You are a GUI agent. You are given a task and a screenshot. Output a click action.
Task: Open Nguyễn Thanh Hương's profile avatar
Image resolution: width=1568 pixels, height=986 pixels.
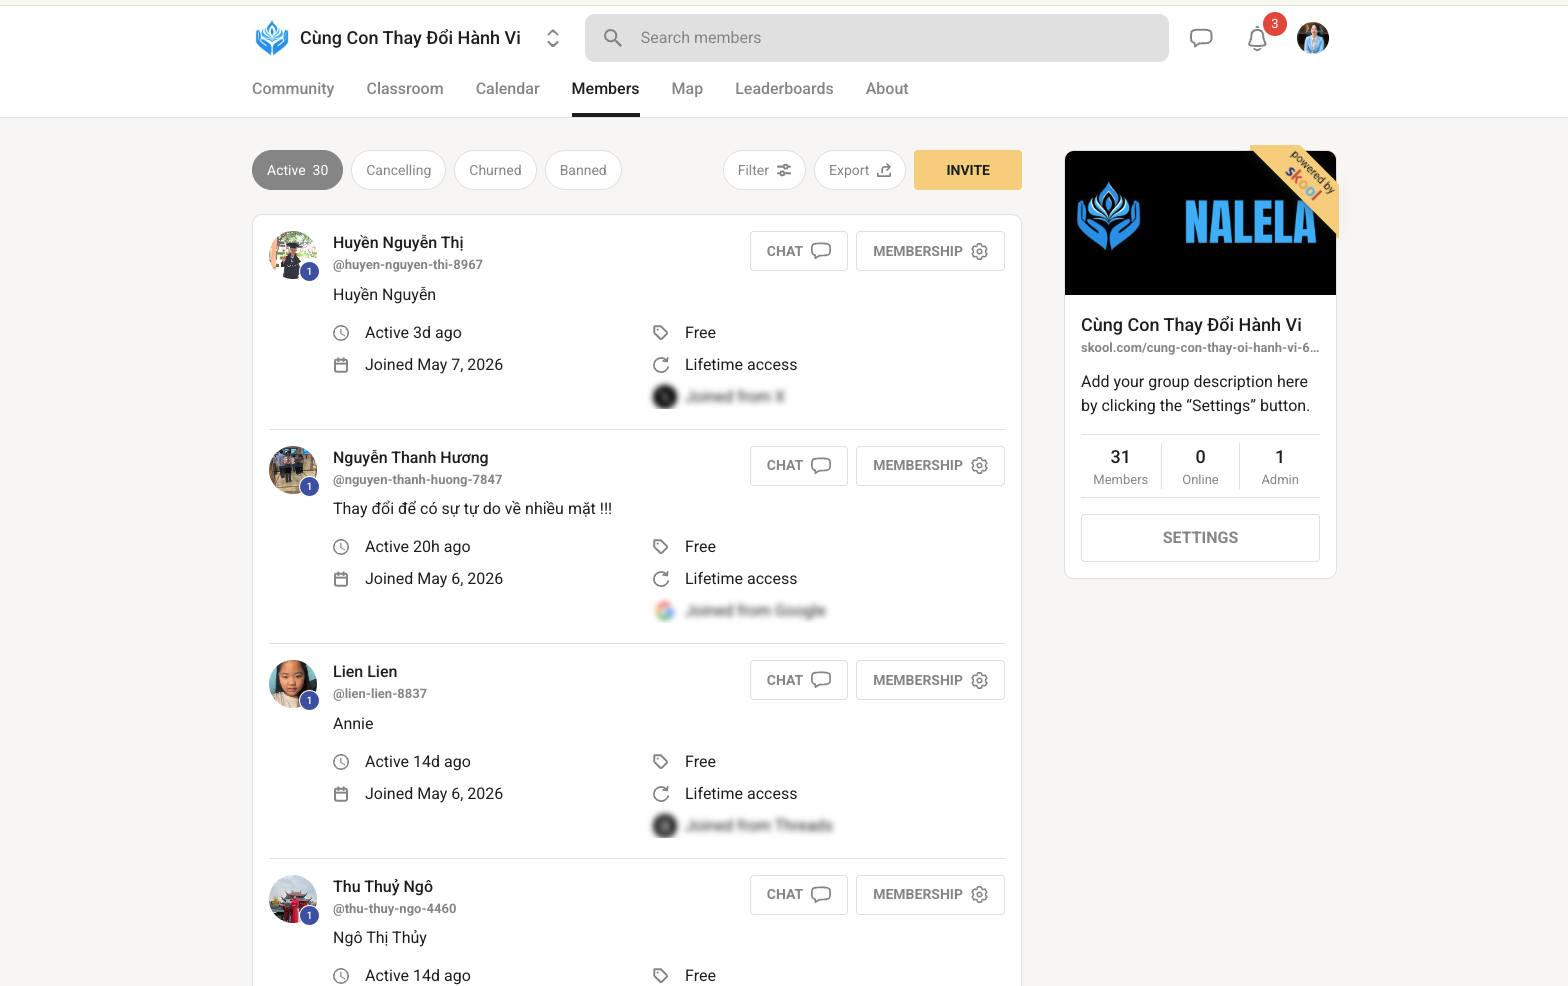coord(293,470)
